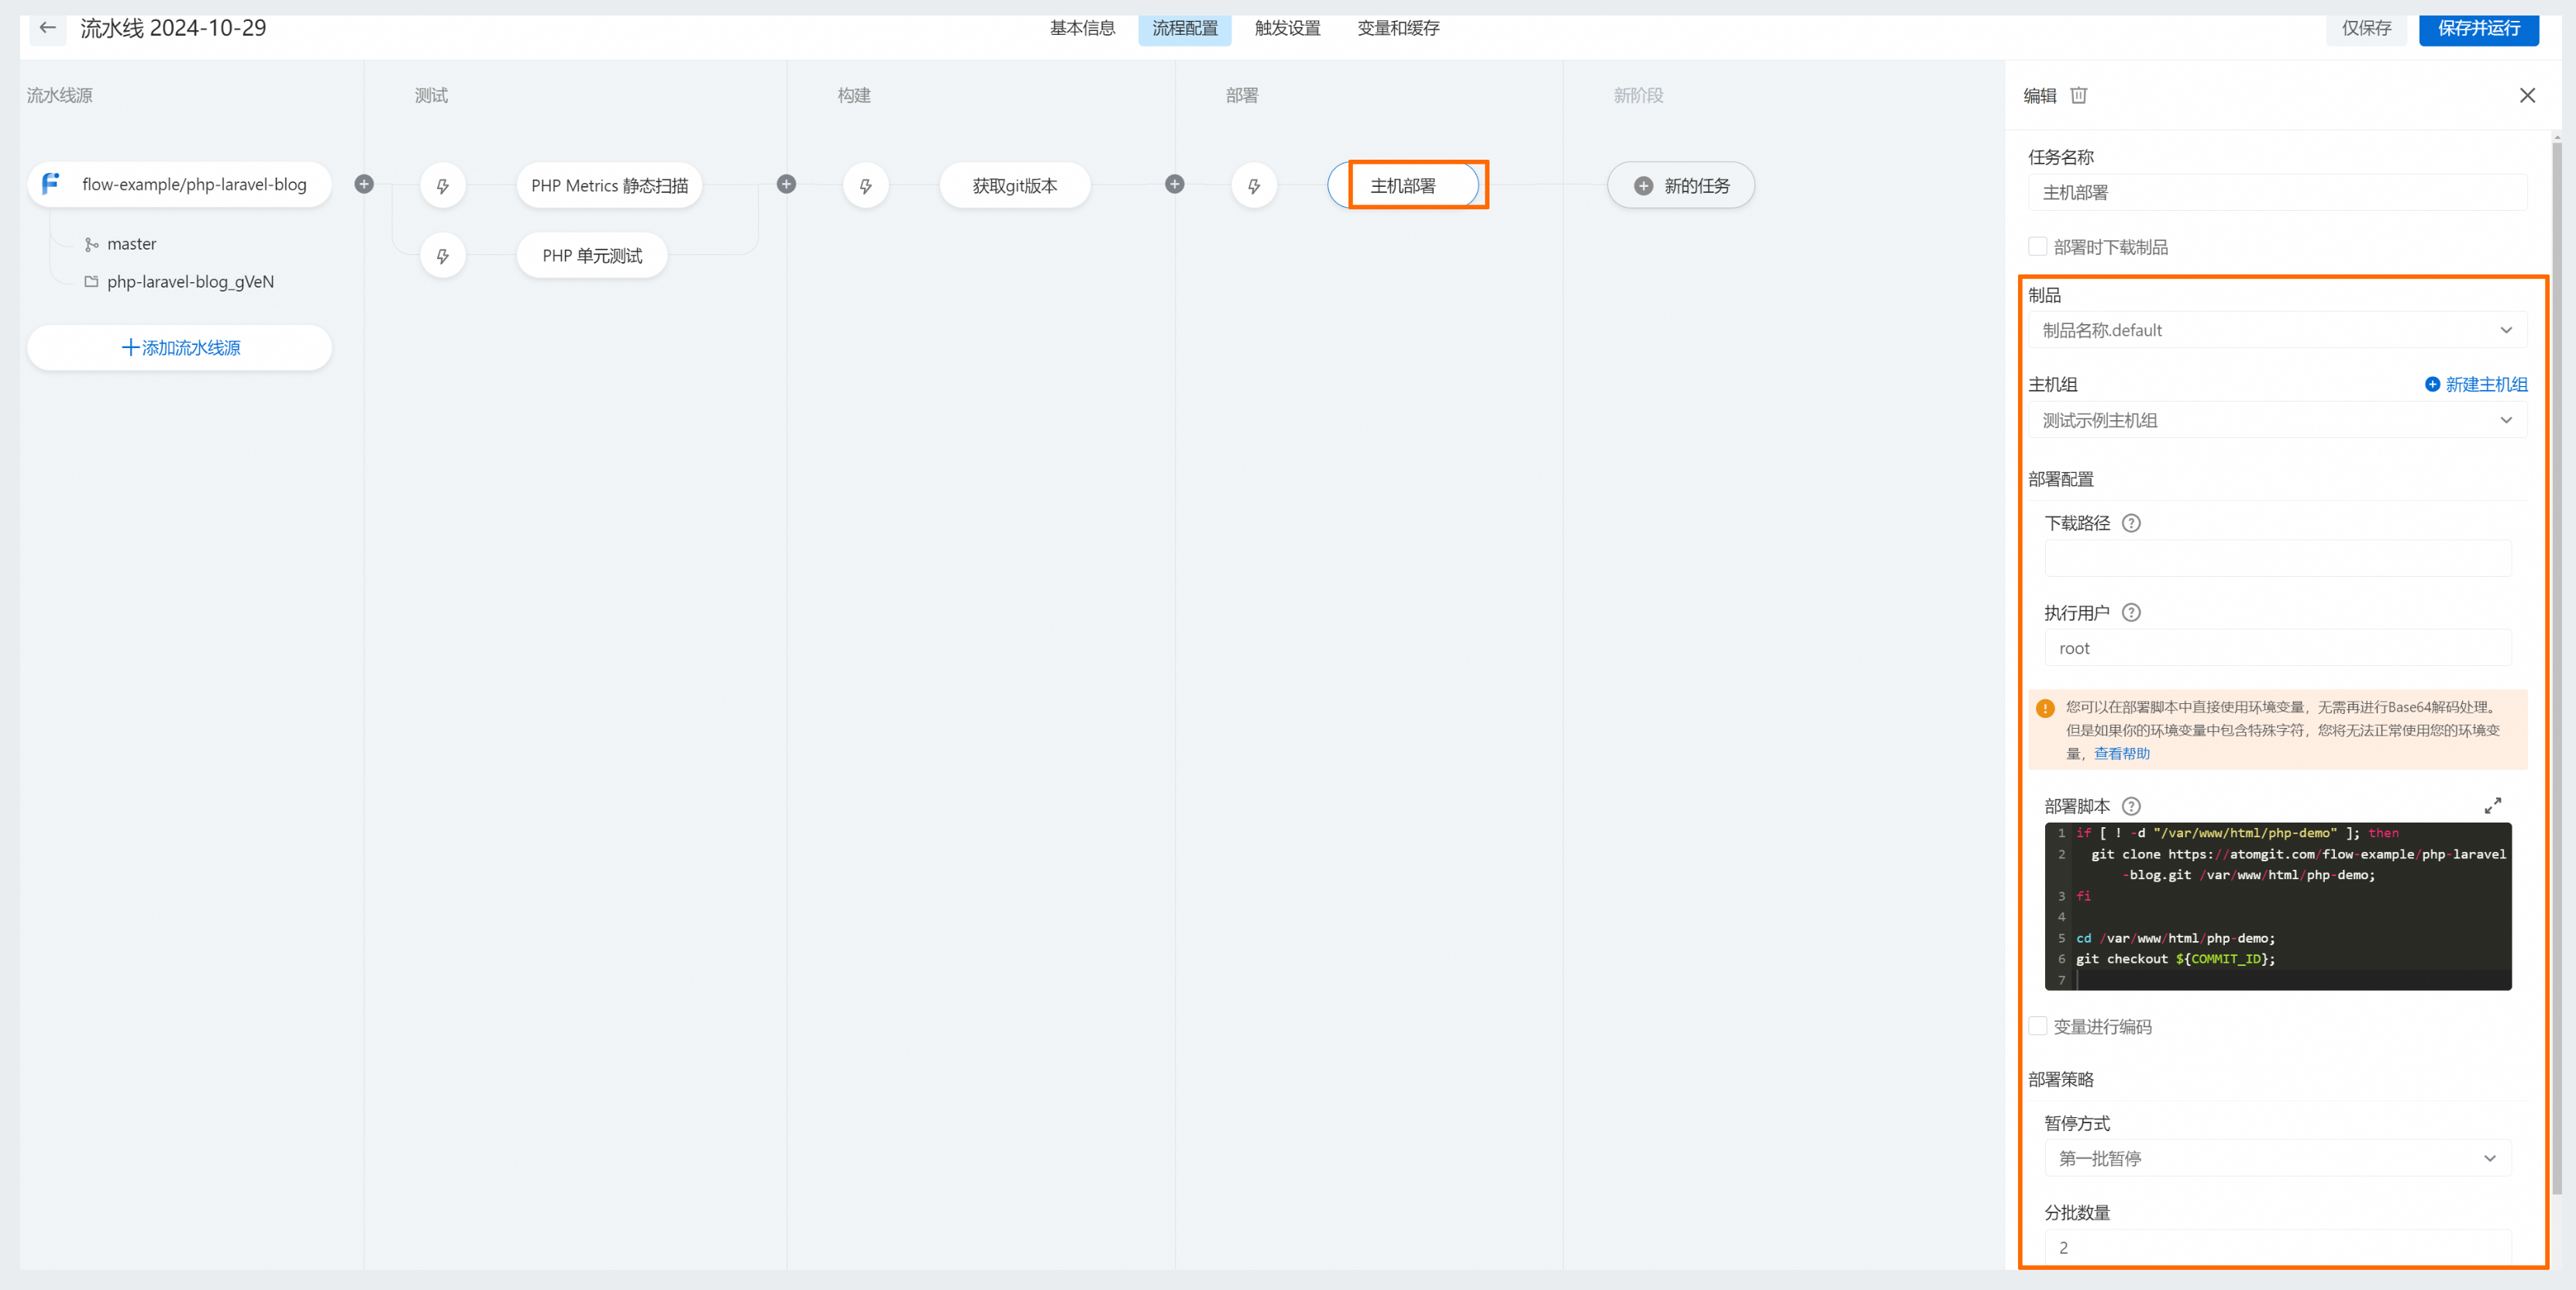
Task: Click the 下载路径 input field
Action: 2277,558
